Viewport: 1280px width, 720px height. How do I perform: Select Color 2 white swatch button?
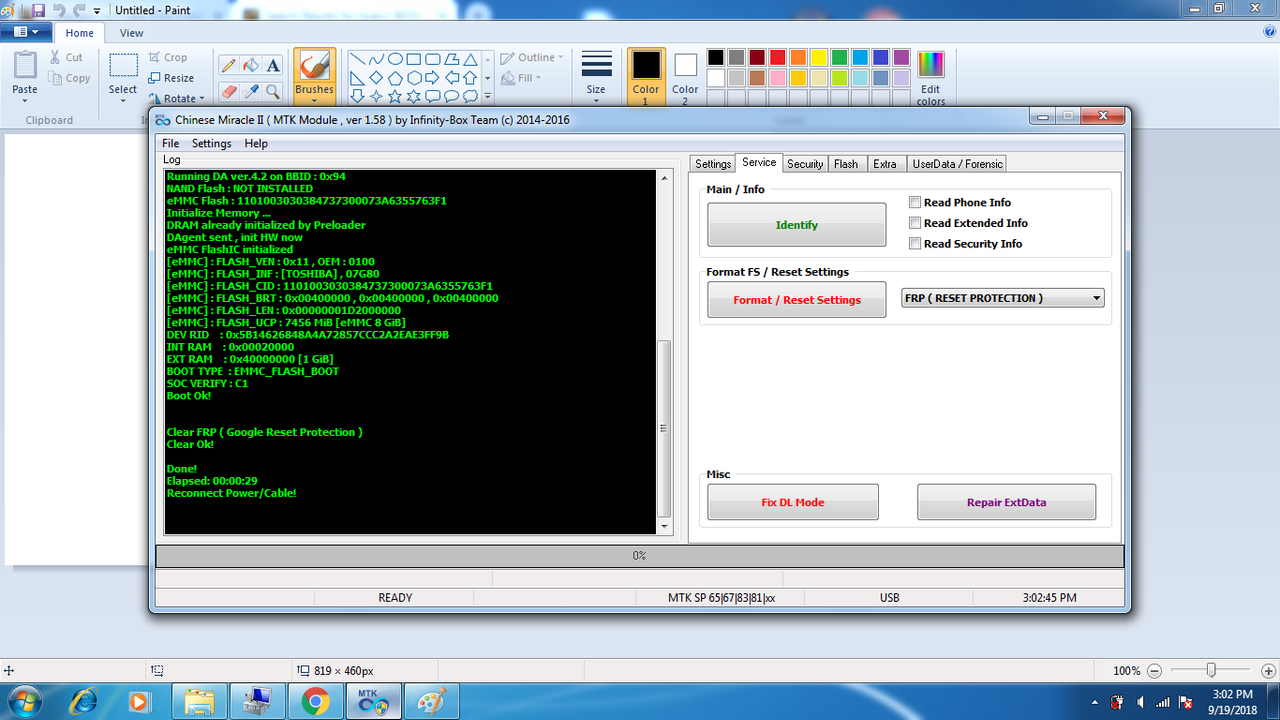click(685, 76)
